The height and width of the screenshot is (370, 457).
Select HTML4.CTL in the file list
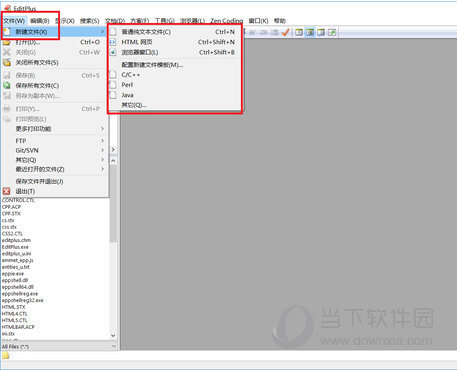click(15, 314)
